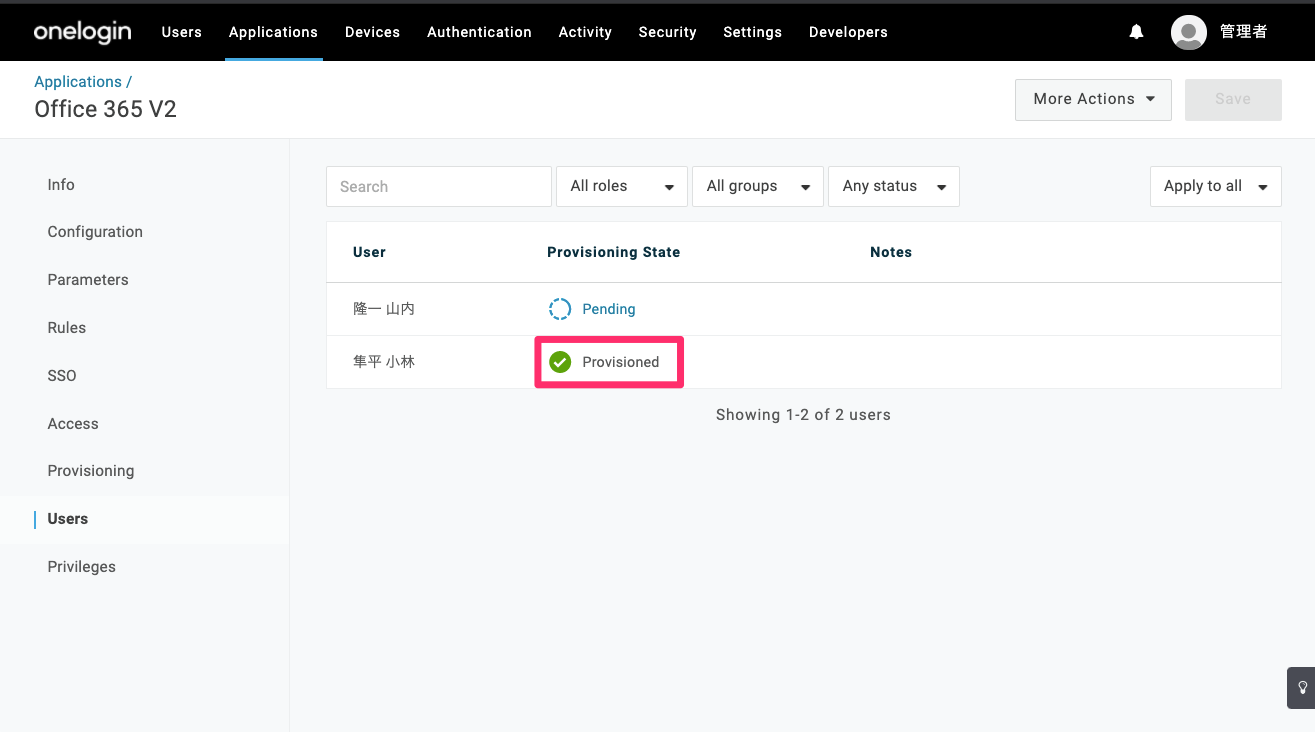Expand the All roles filter
Image resolution: width=1315 pixels, height=732 pixels.
622,186
